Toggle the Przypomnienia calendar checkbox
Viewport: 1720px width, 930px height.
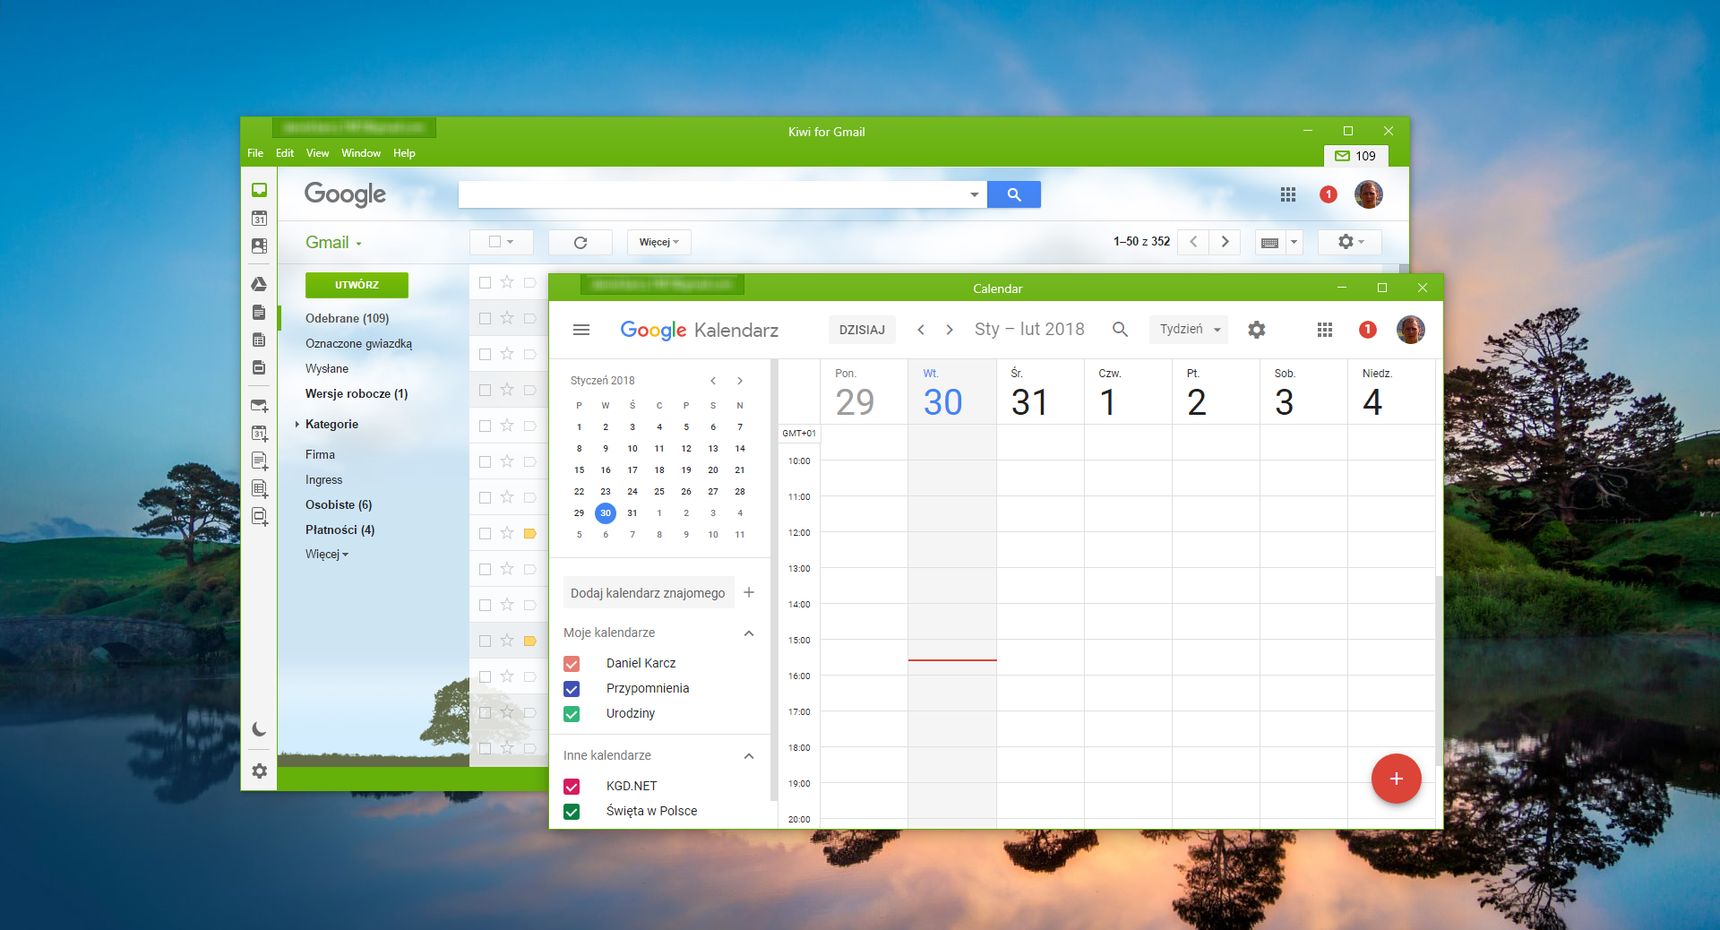tap(572, 689)
